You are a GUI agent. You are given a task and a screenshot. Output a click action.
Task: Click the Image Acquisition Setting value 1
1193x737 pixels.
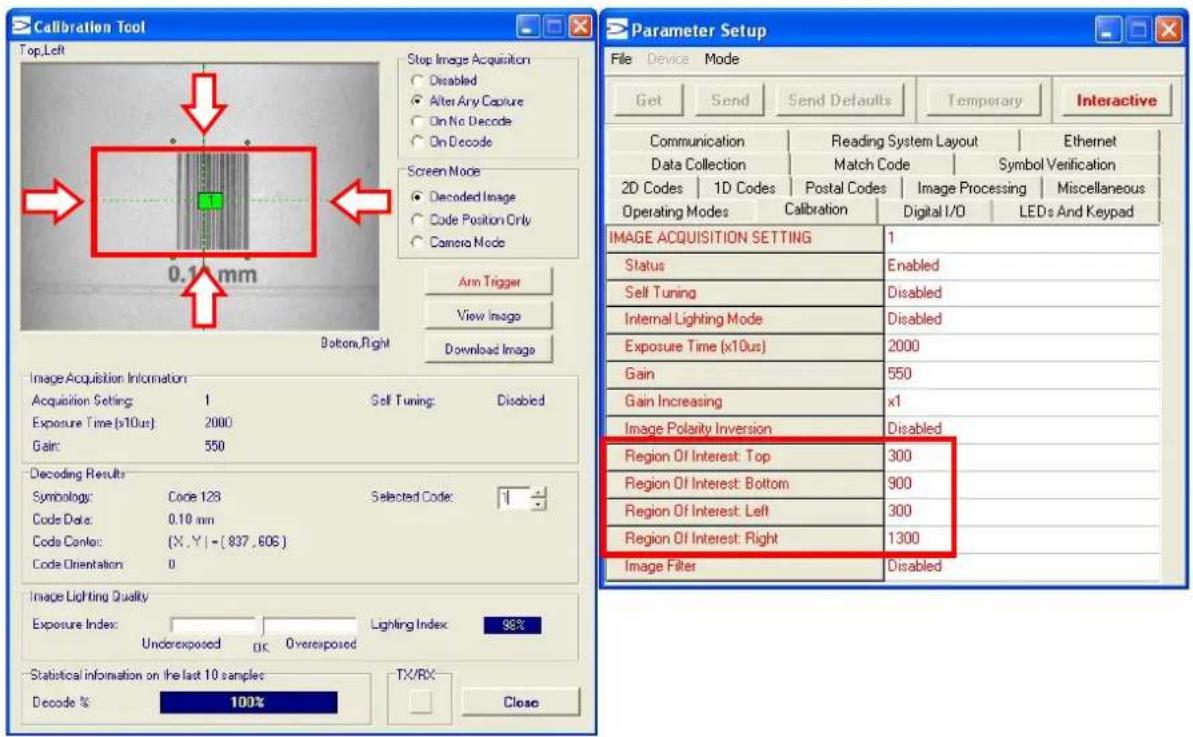pos(1022,238)
